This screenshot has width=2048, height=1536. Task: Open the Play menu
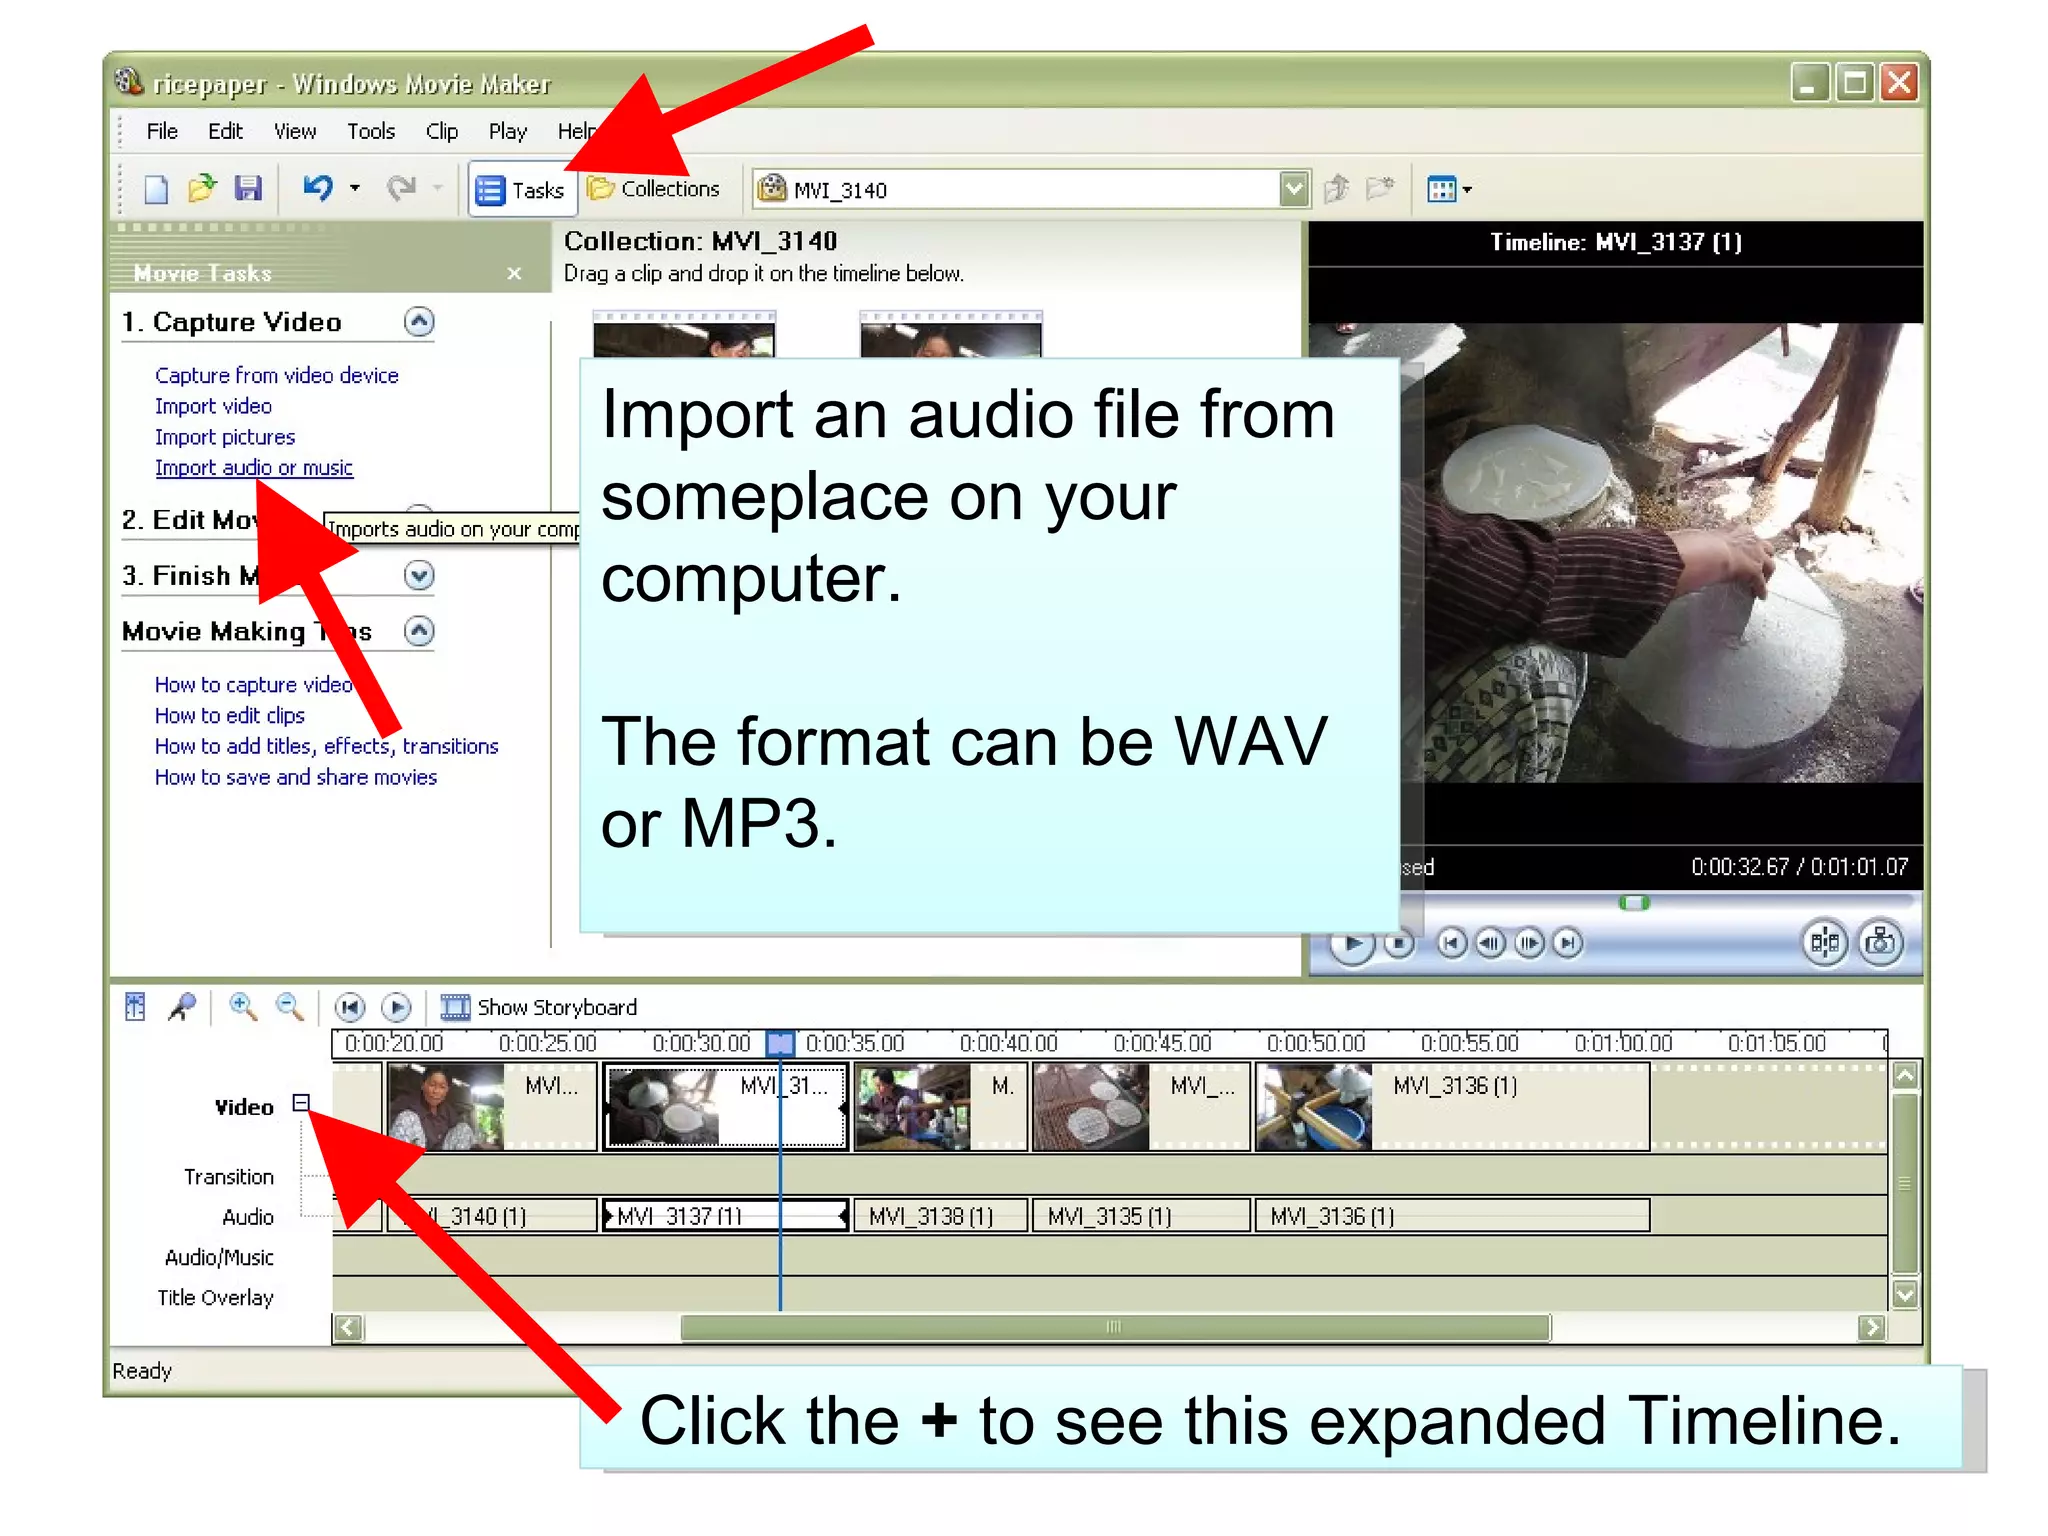coord(508,131)
